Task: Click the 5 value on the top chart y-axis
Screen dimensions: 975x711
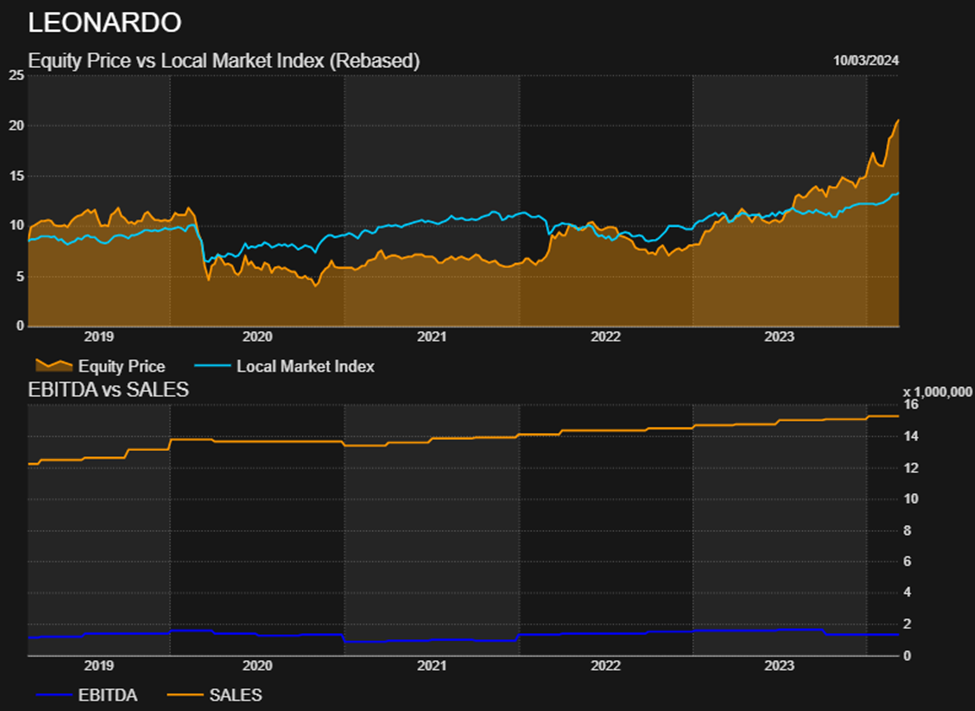Action: pyautogui.click(x=21, y=276)
